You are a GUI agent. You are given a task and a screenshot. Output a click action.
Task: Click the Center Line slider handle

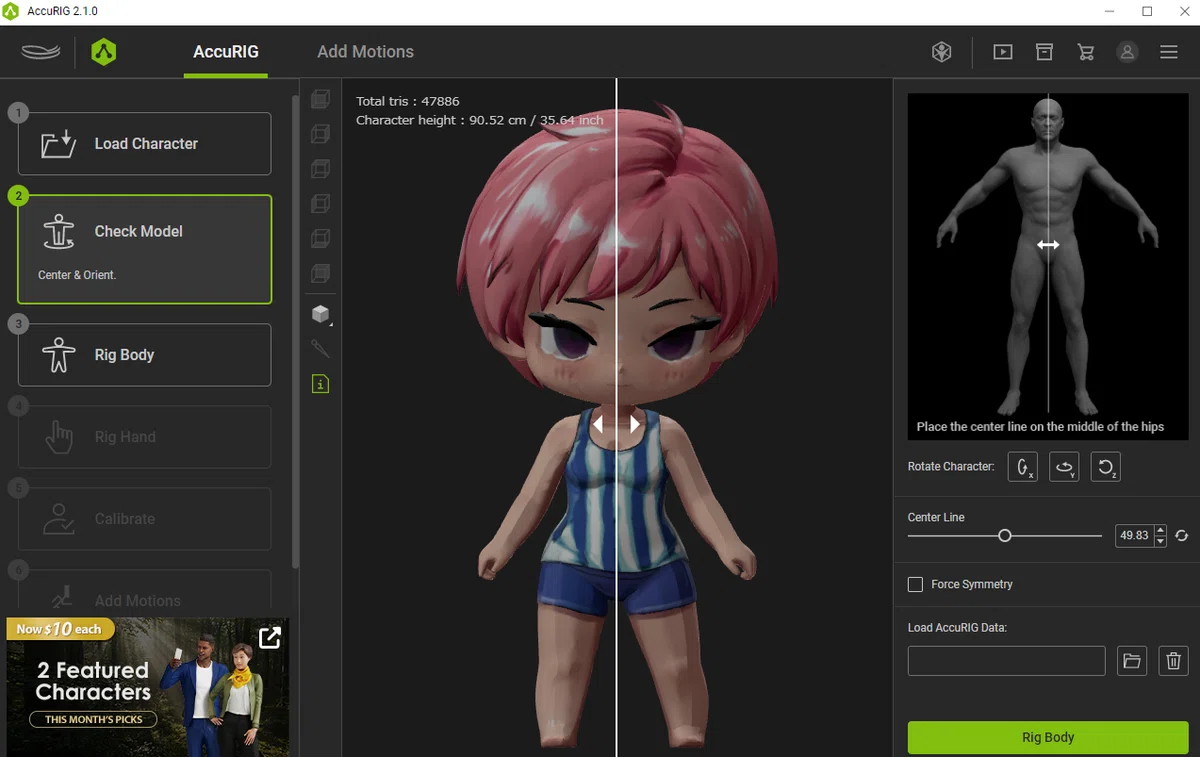click(x=1005, y=536)
